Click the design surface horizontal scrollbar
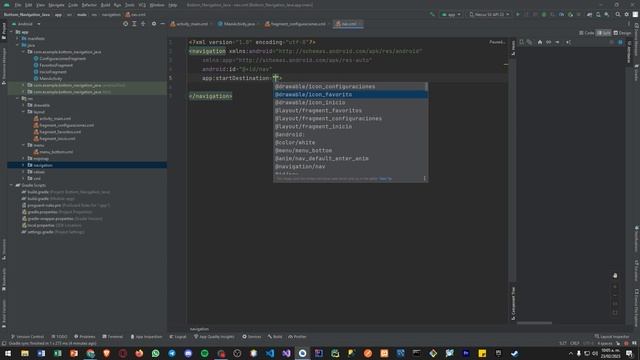 tap(534, 323)
